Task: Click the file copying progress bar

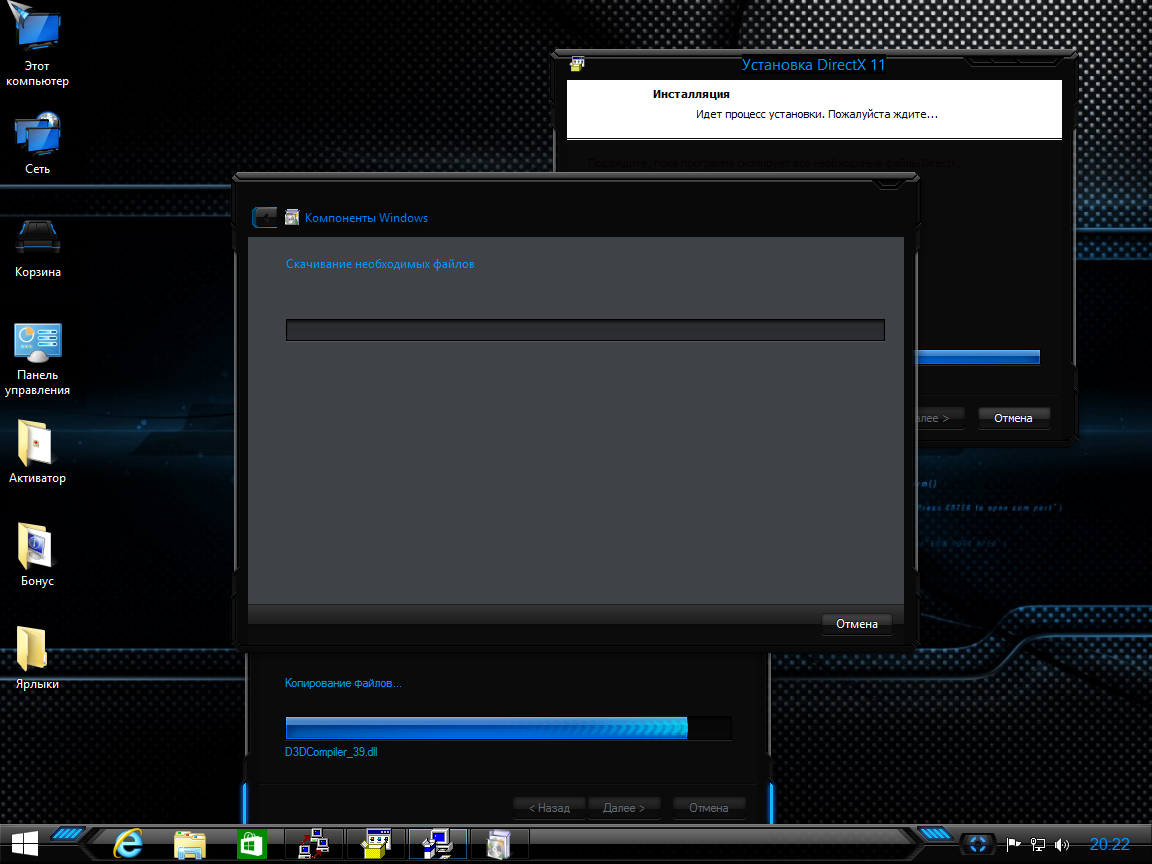Action: coord(508,728)
